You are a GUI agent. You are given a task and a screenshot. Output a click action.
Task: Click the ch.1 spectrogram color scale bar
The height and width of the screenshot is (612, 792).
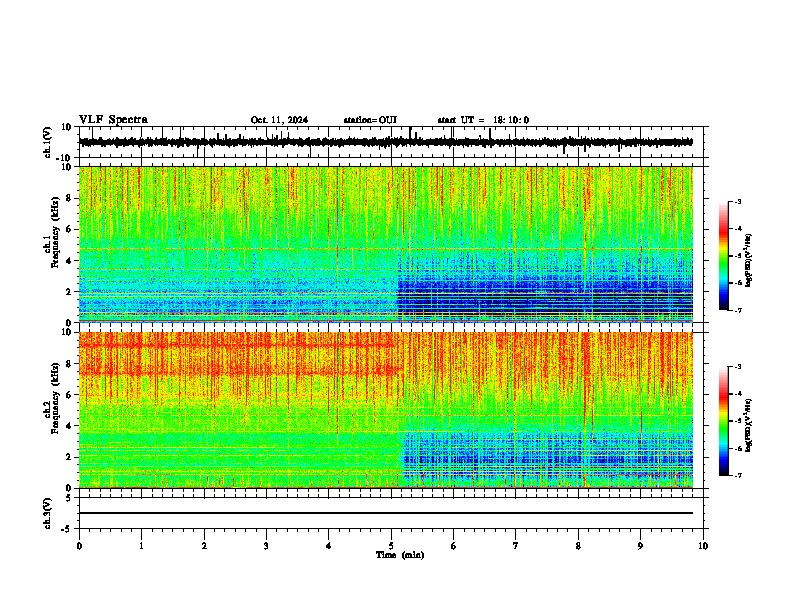pos(723,256)
